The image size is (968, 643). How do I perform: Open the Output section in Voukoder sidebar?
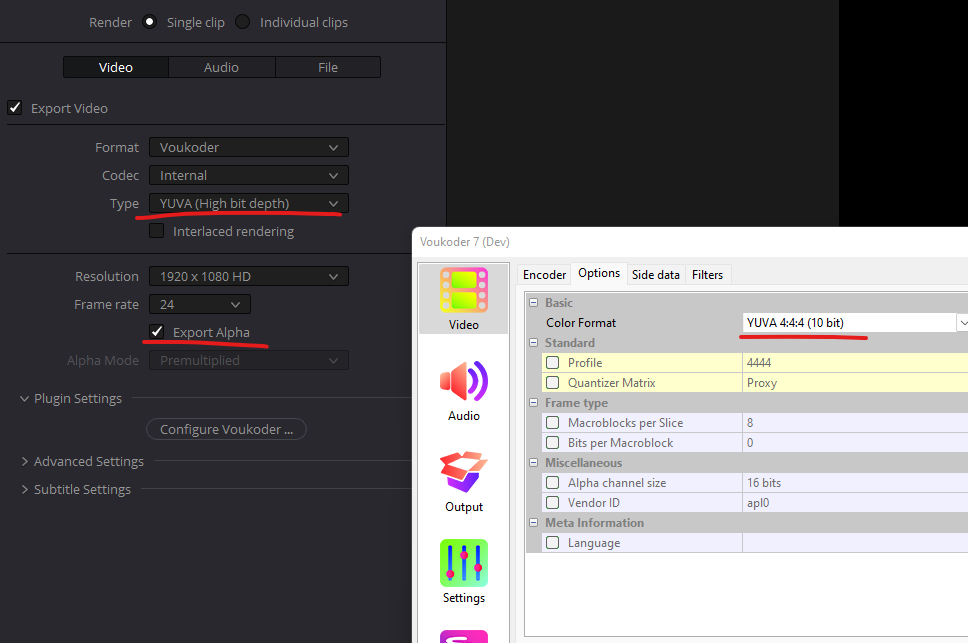coord(463,480)
